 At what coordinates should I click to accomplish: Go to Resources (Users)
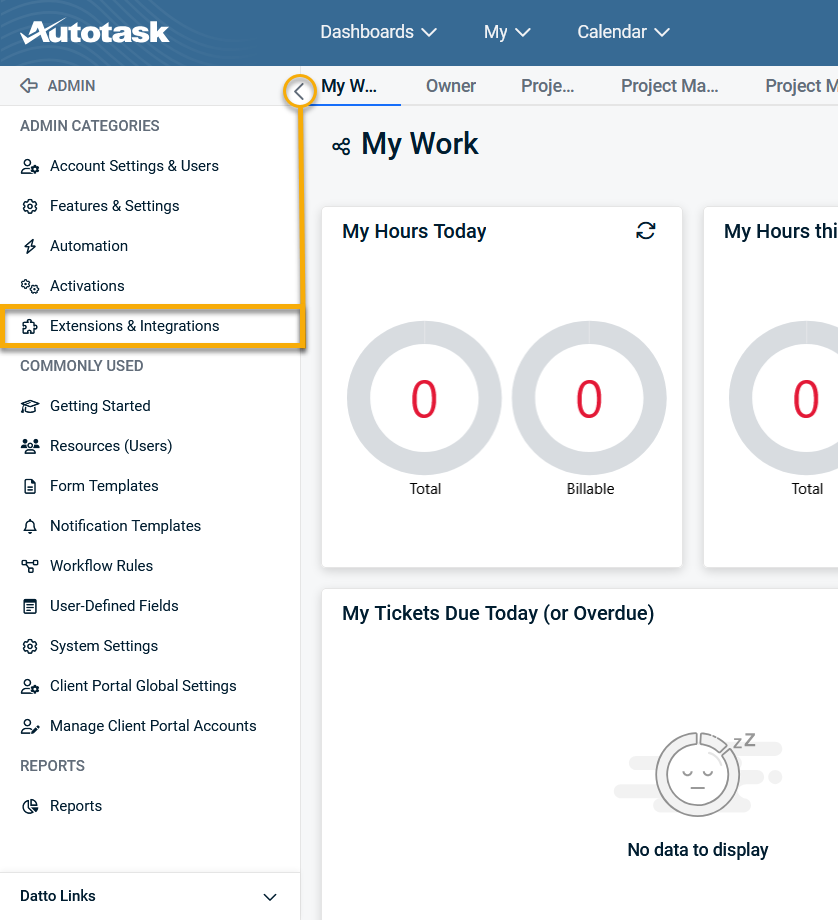111,446
